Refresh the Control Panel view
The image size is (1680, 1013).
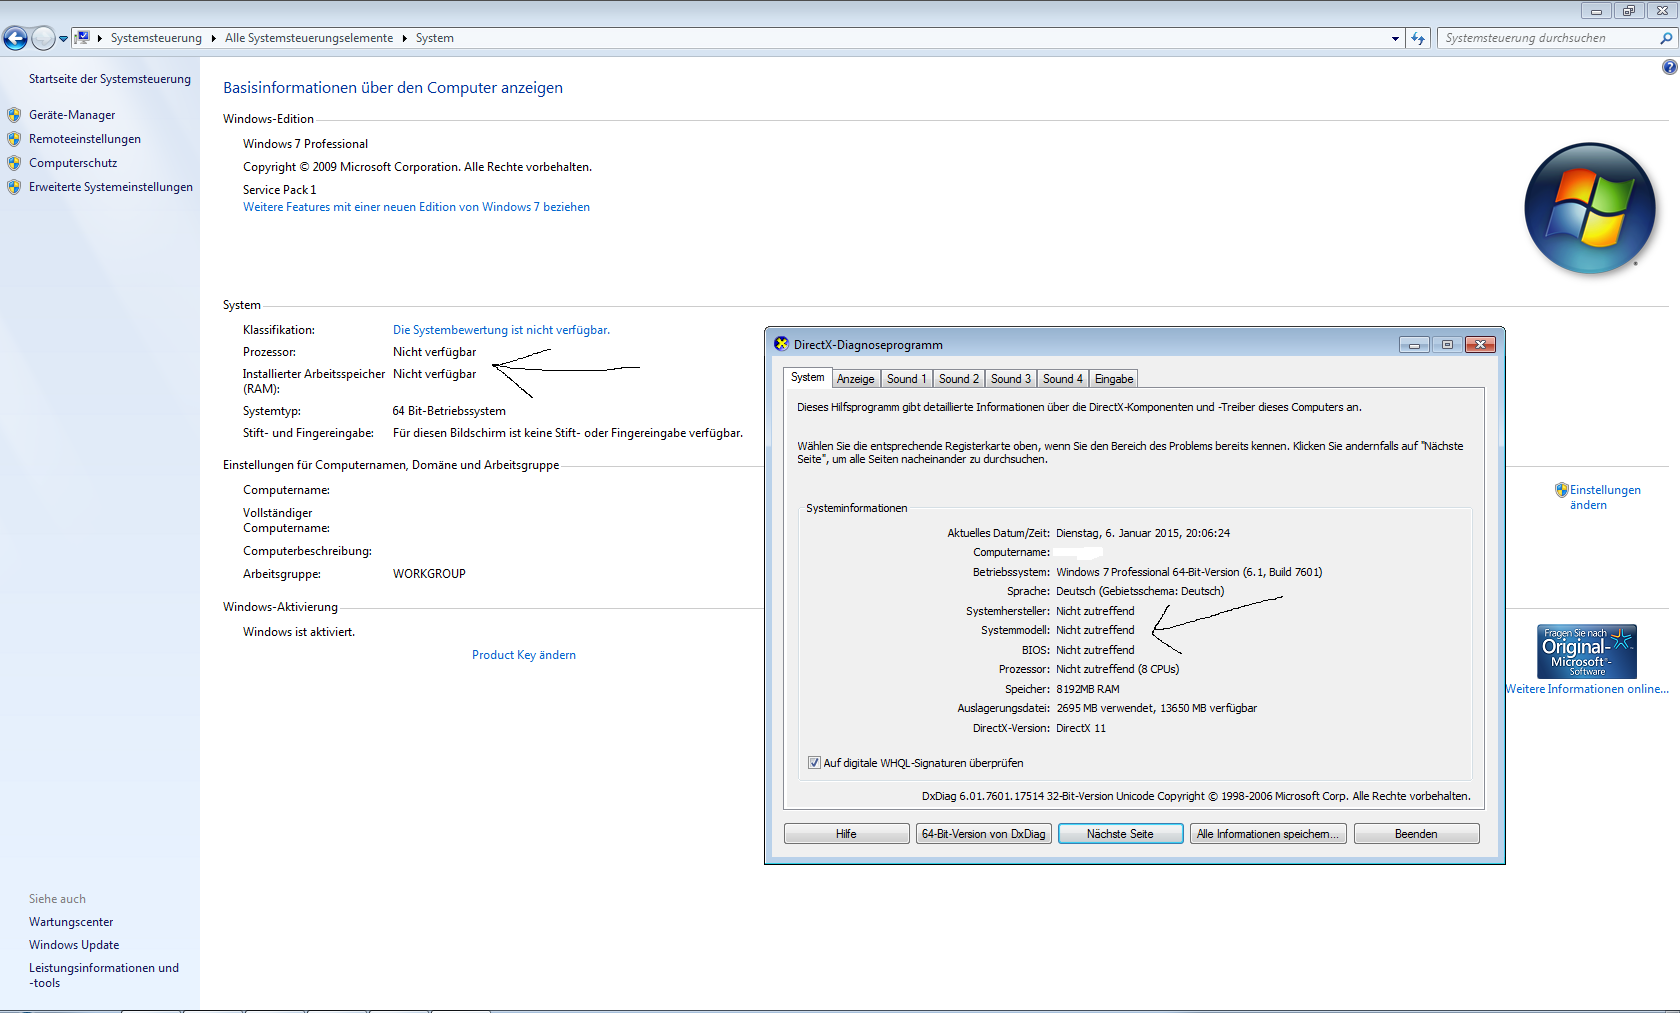click(1418, 38)
